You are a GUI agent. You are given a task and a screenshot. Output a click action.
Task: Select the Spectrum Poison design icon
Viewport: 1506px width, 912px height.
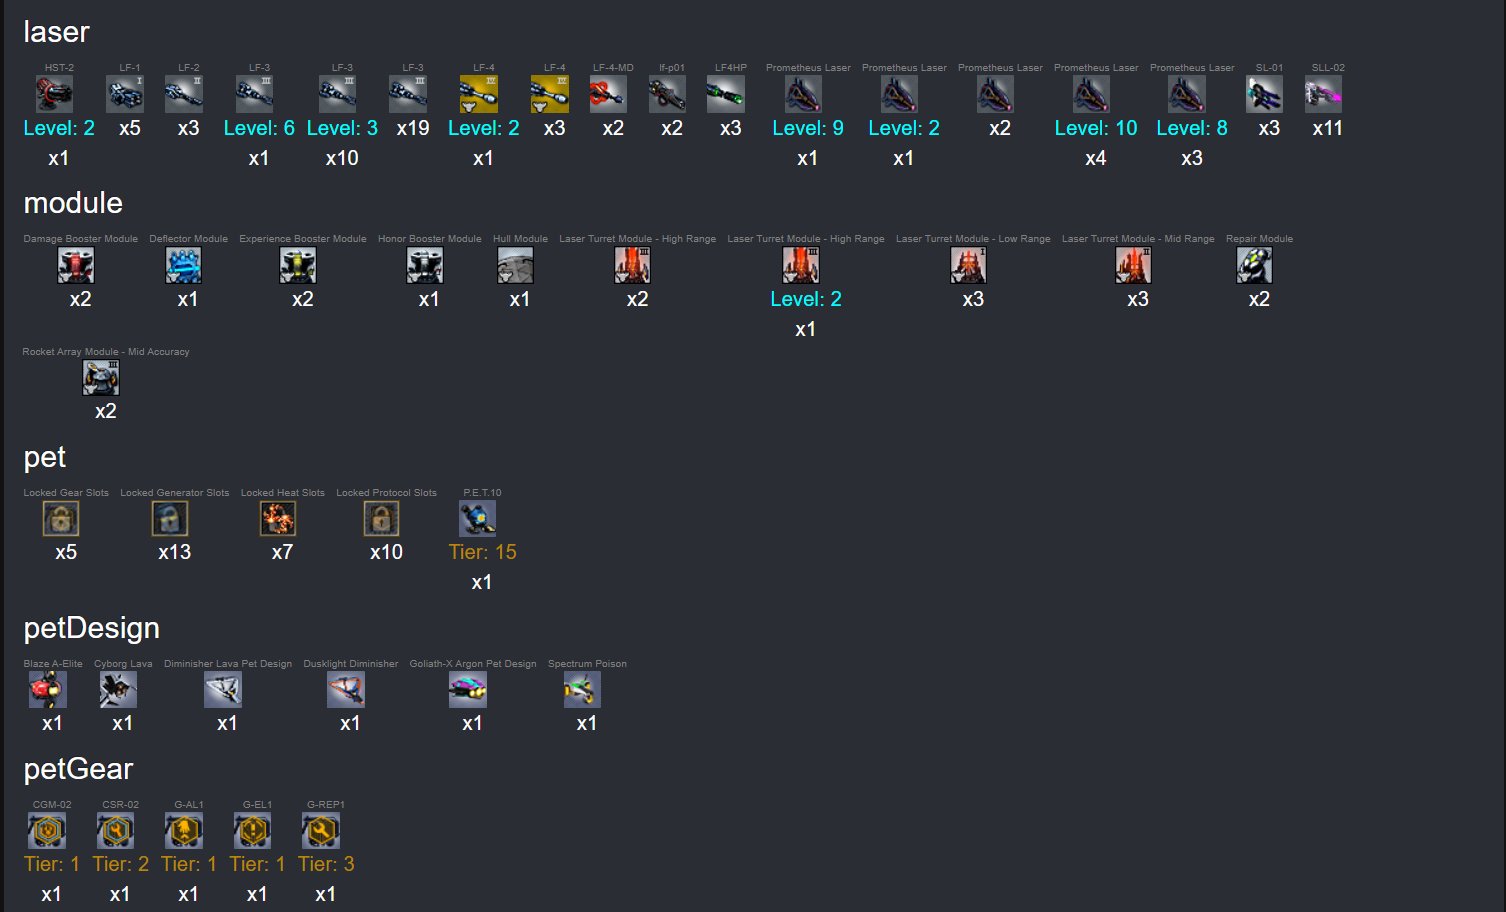click(x=583, y=690)
